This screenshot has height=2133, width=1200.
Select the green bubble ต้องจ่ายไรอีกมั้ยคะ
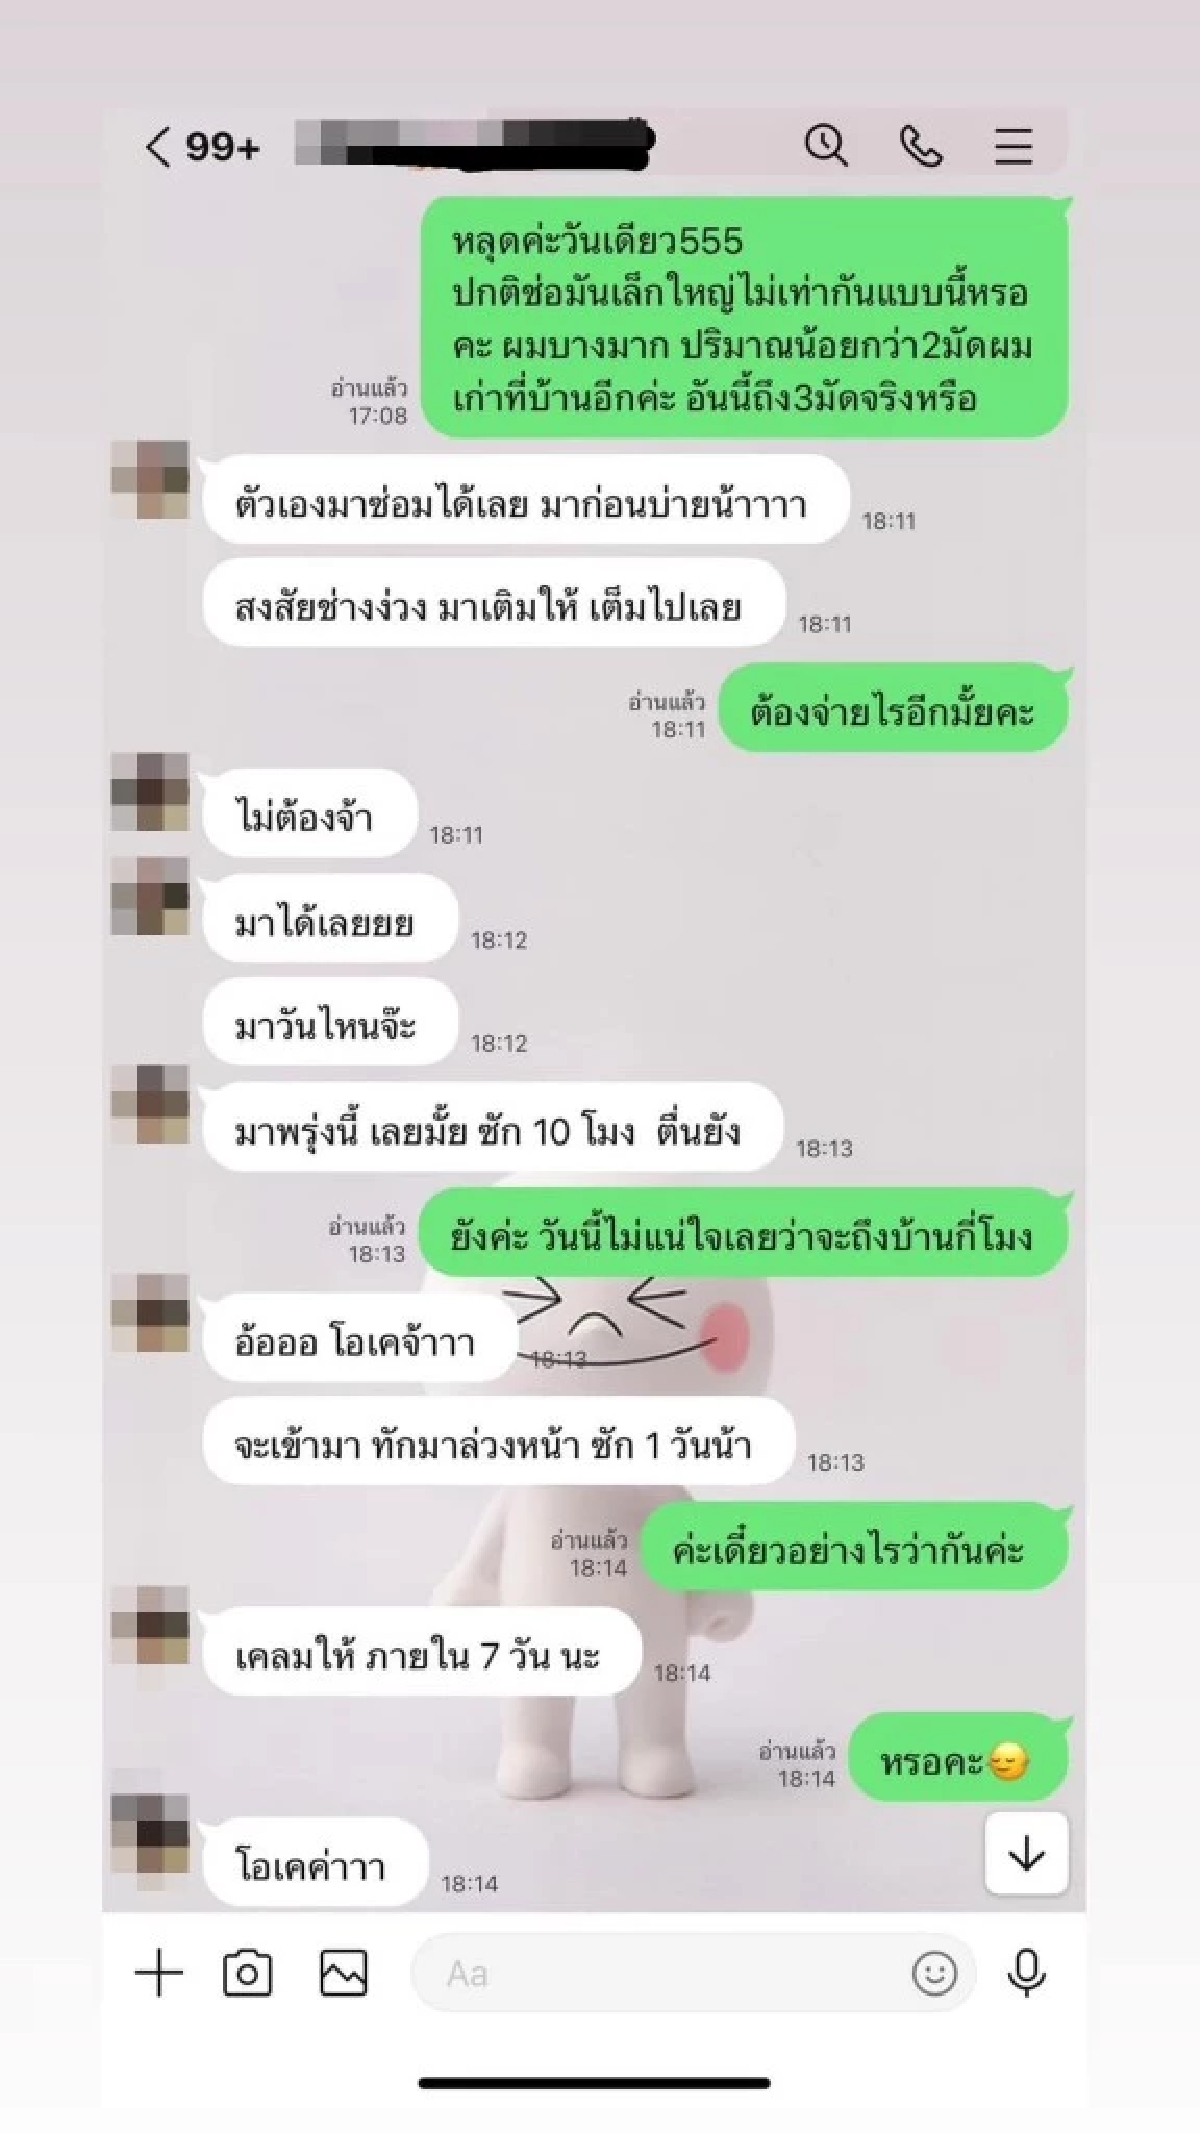click(893, 710)
